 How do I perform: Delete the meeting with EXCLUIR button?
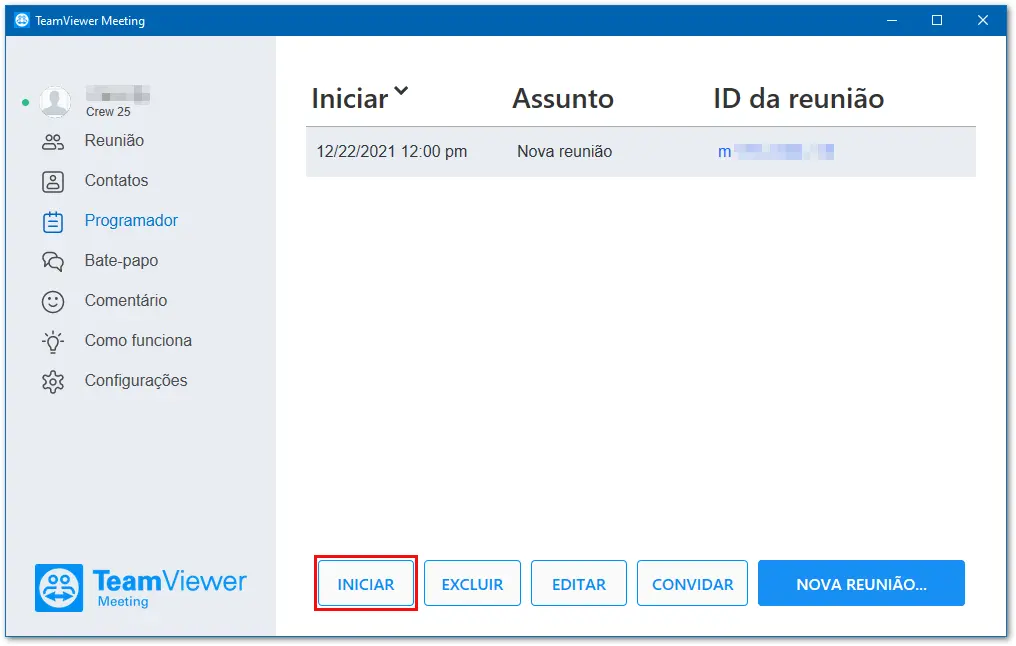(x=472, y=584)
